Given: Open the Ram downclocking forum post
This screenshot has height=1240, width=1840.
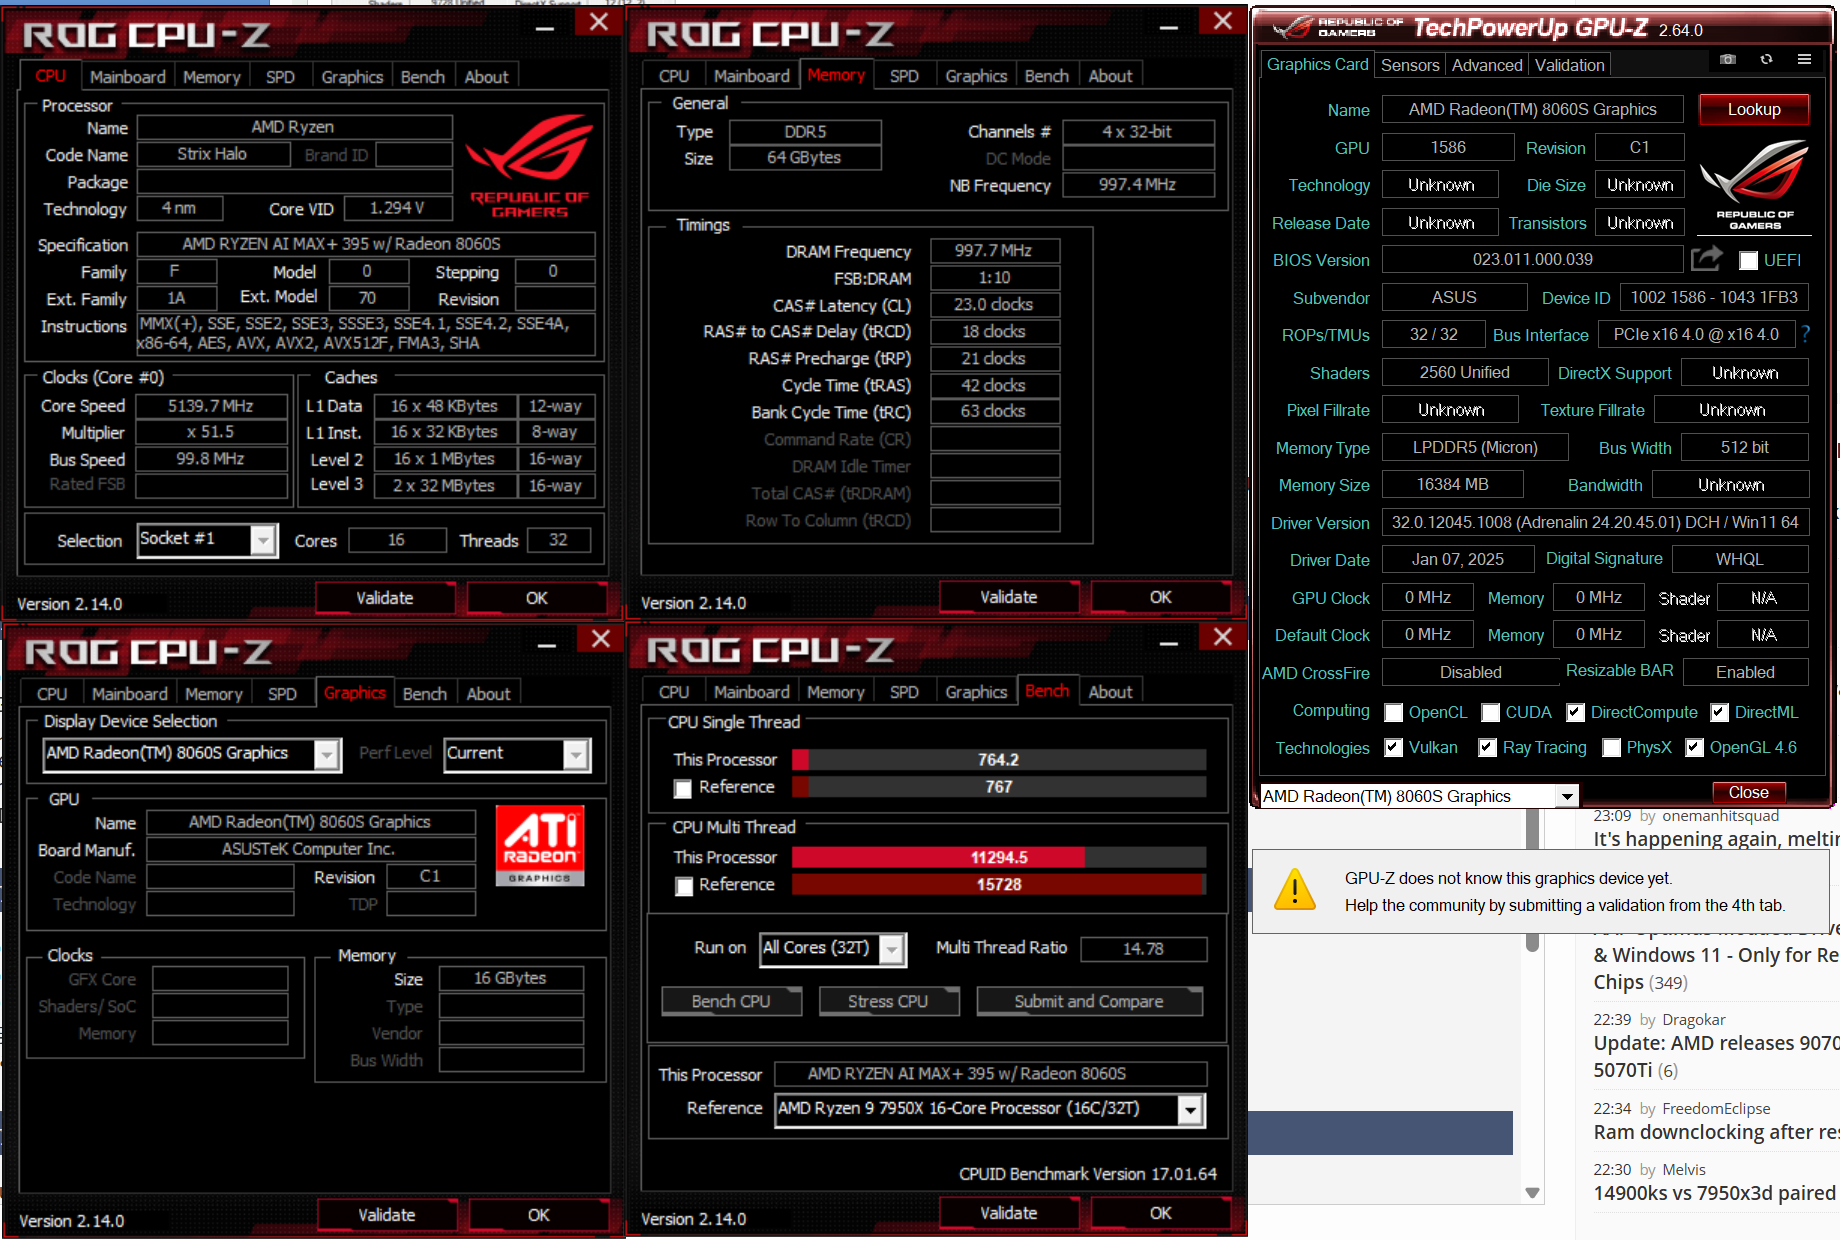Looking at the screenshot, I should [x=1716, y=1132].
